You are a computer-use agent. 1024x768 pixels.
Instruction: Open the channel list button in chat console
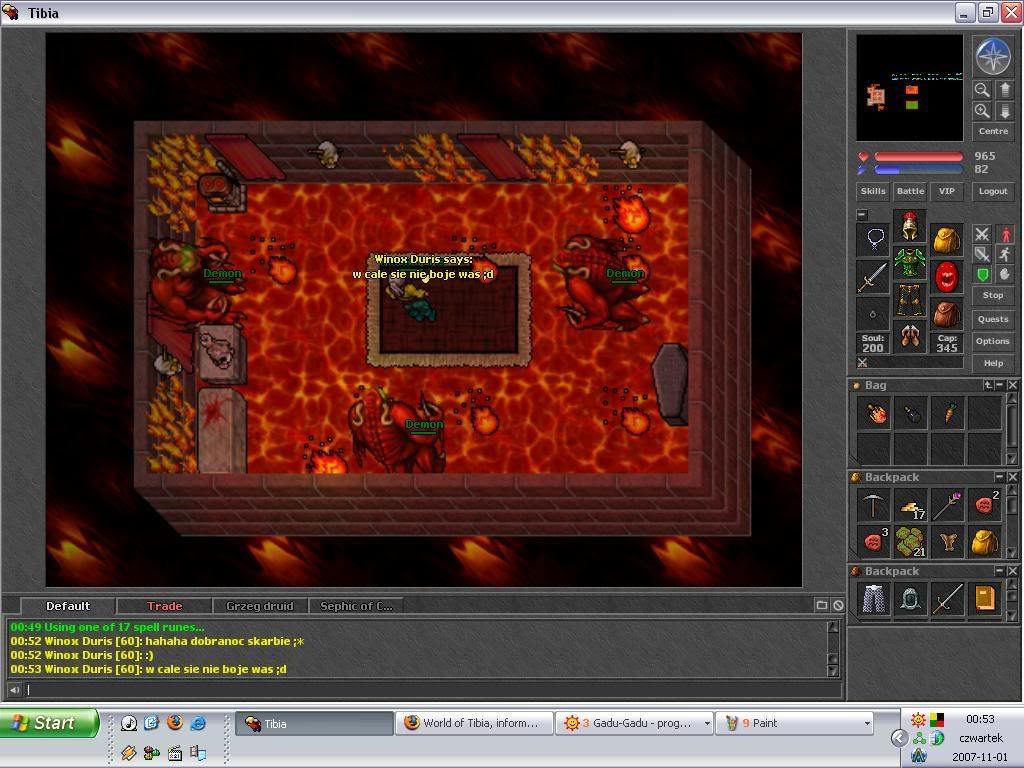coord(822,605)
